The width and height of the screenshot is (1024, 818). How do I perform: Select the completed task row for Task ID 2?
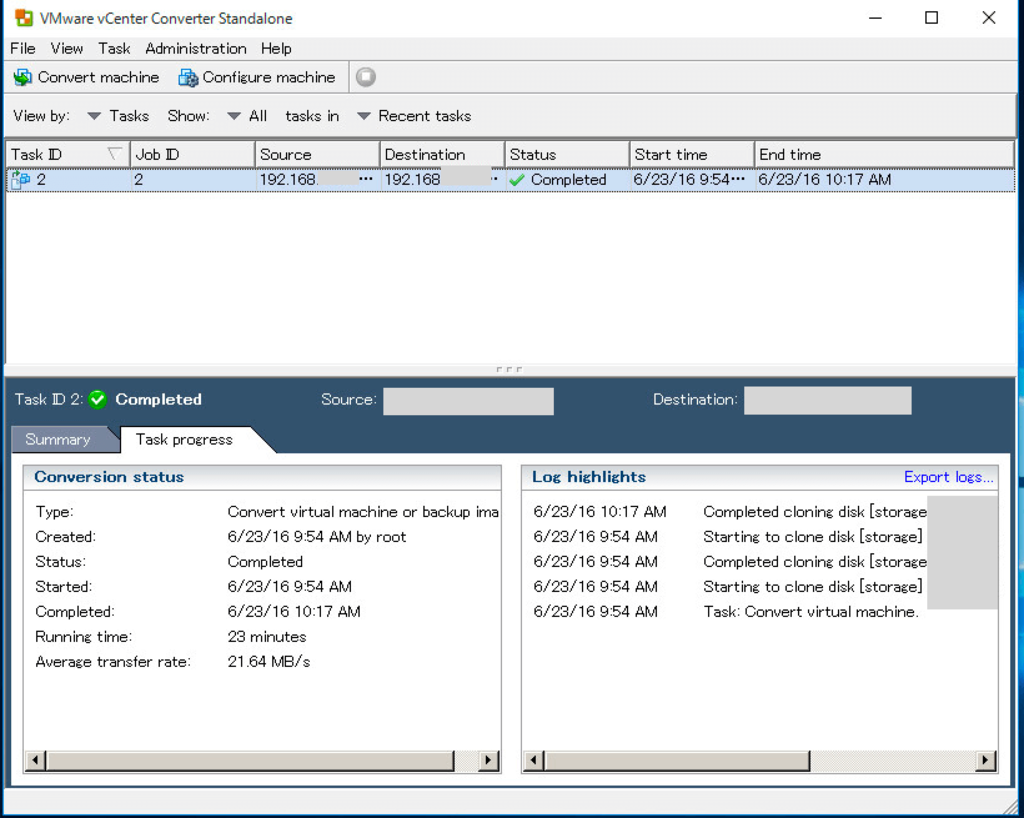coord(300,180)
